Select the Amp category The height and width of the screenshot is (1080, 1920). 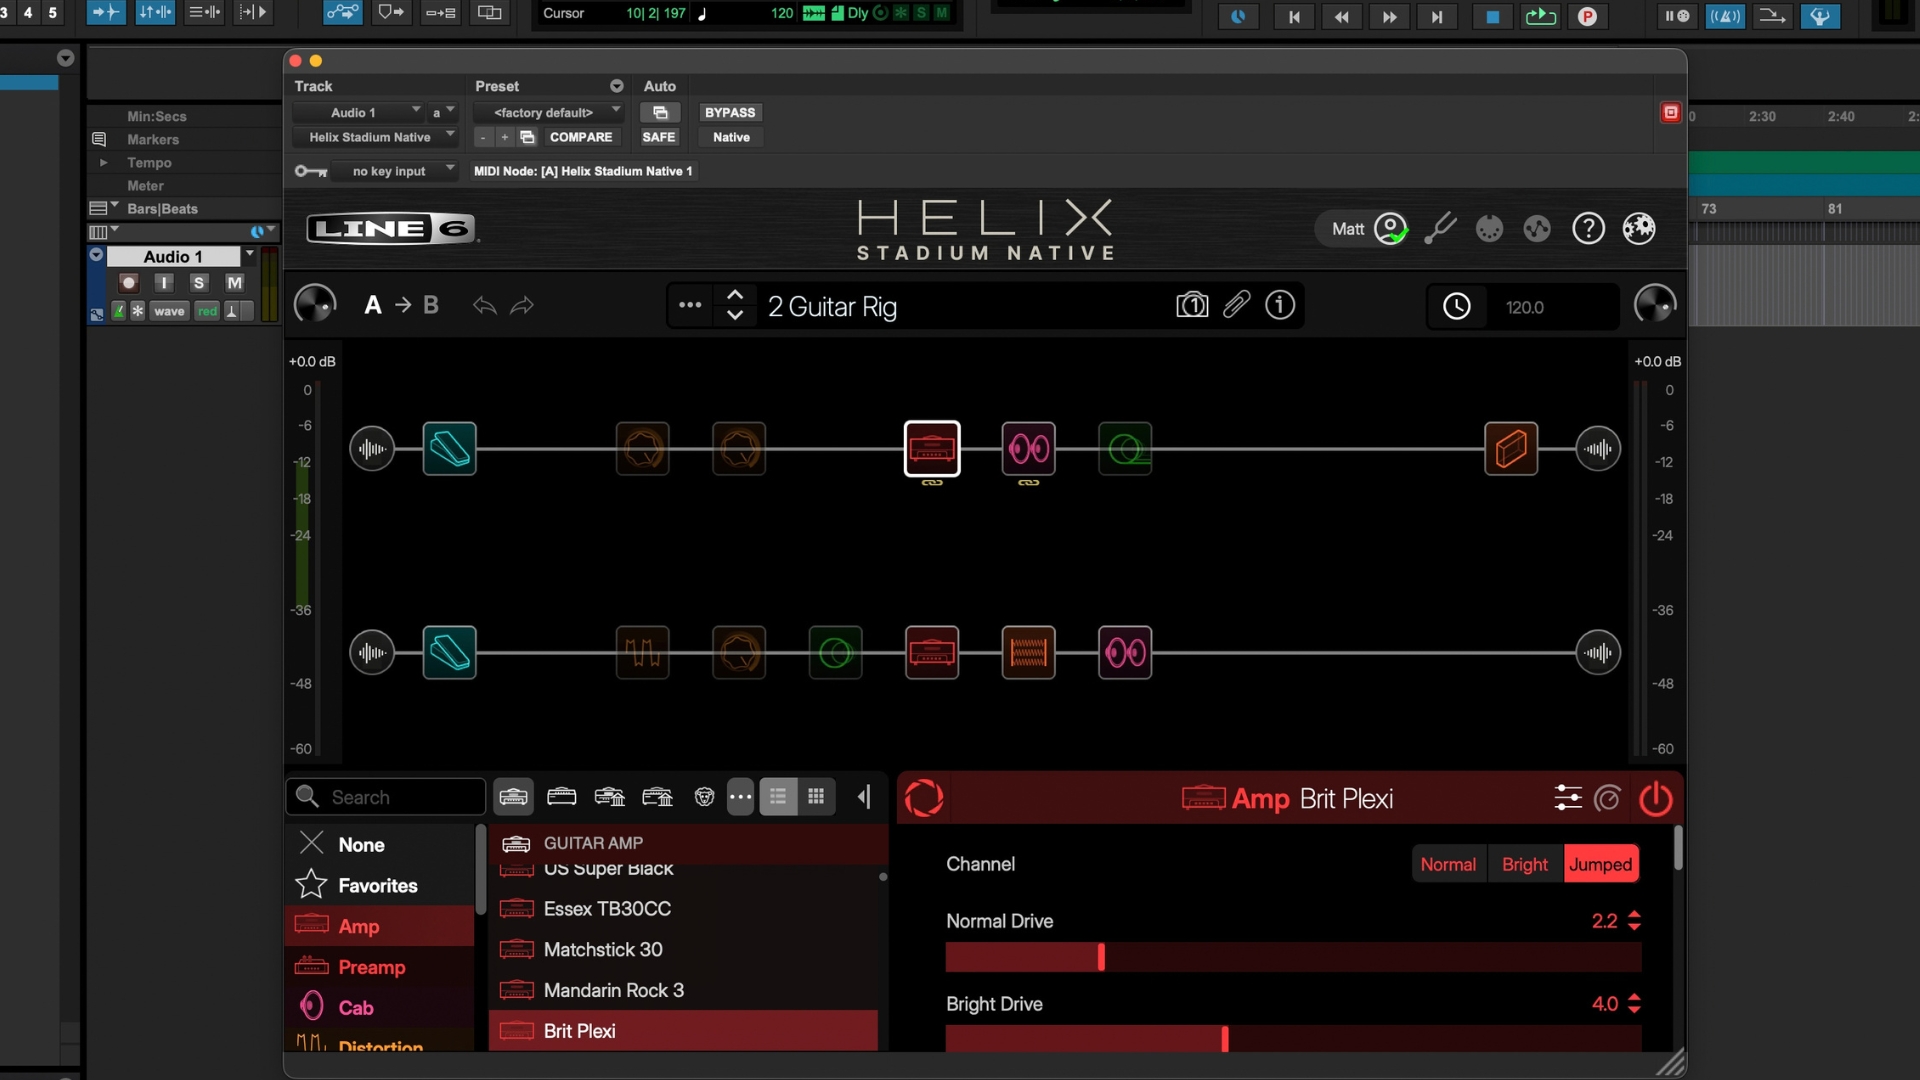380,926
